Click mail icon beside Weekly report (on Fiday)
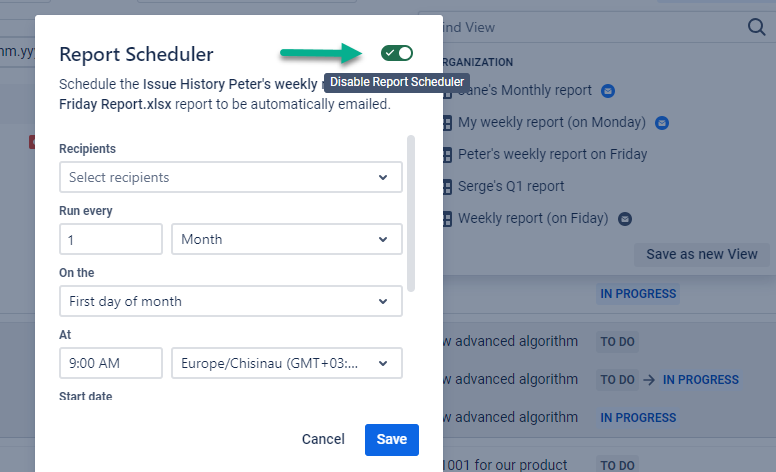This screenshot has height=472, width=776. [625, 218]
